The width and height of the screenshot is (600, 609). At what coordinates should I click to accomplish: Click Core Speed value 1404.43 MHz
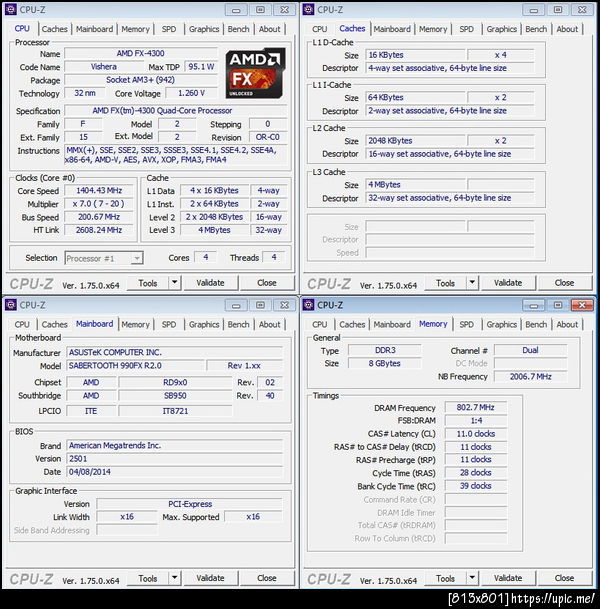(x=99, y=190)
